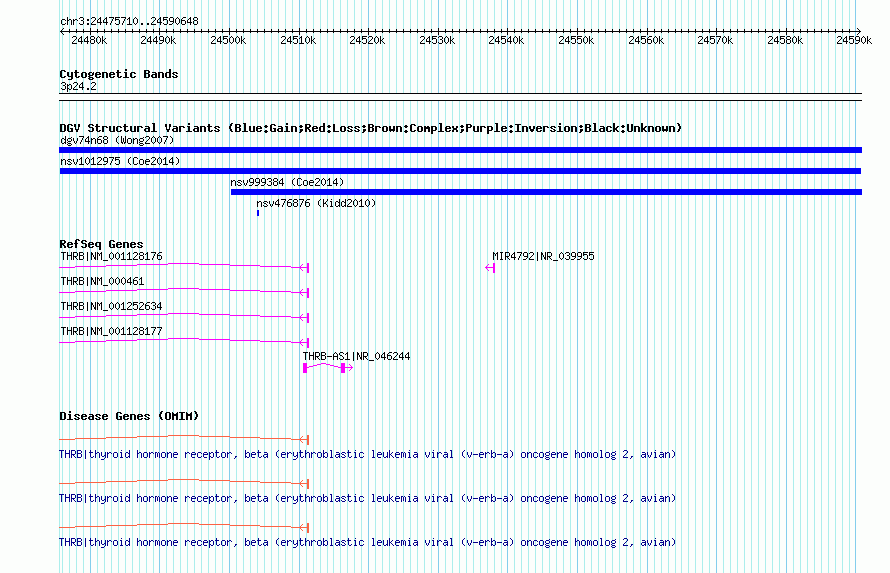This screenshot has width=890, height=573.
Task: Click the 24590k ruler tick label
Action: click(854, 40)
